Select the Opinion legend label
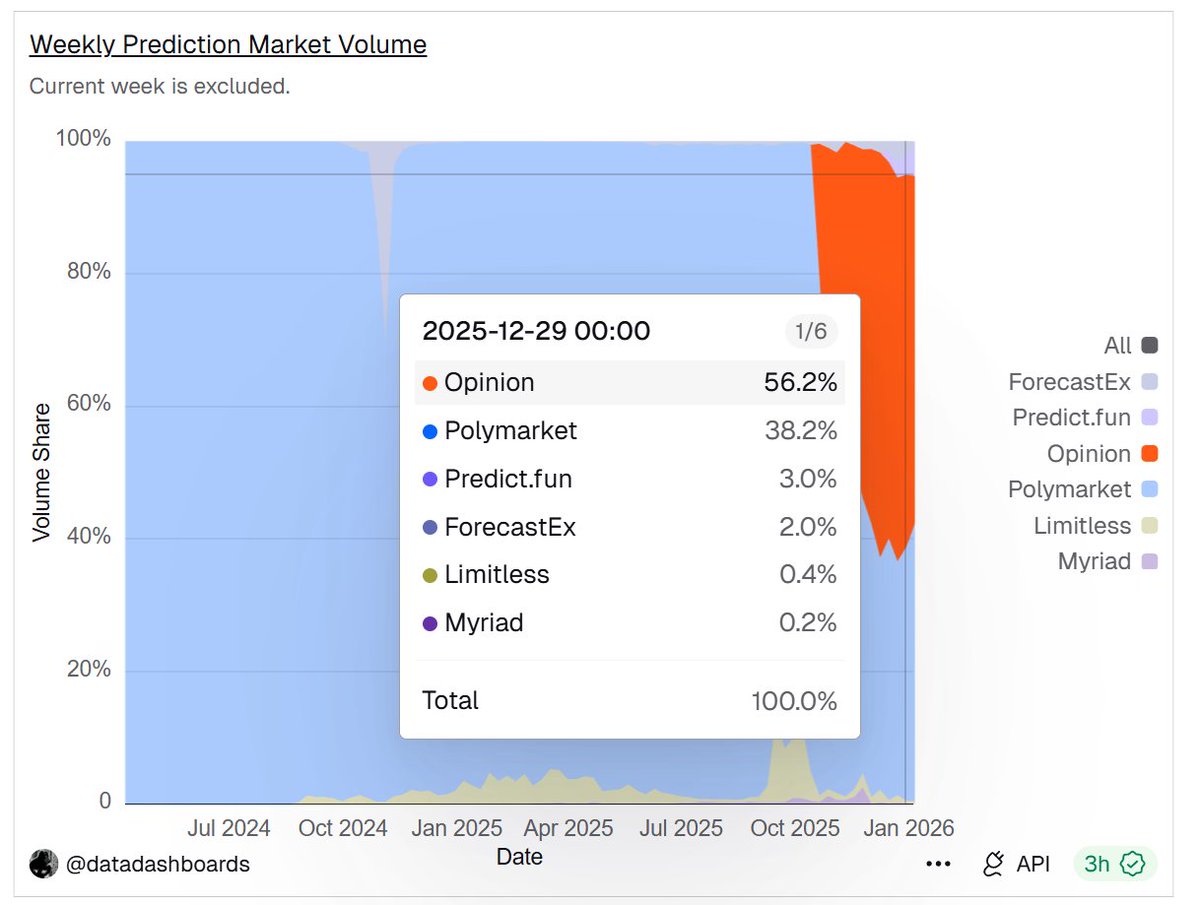The height and width of the screenshot is (905, 1200). point(1089,454)
